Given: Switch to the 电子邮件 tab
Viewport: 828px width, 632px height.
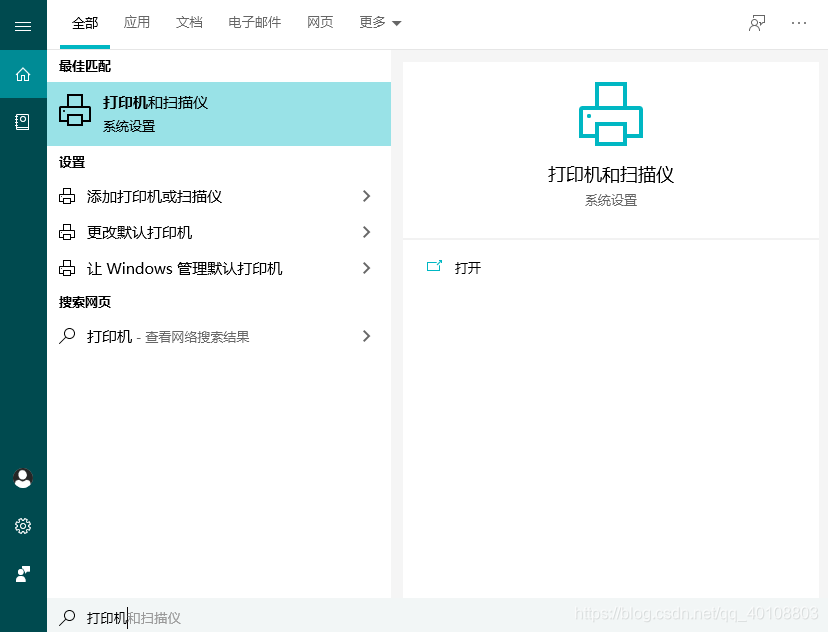Looking at the screenshot, I should click(x=255, y=22).
